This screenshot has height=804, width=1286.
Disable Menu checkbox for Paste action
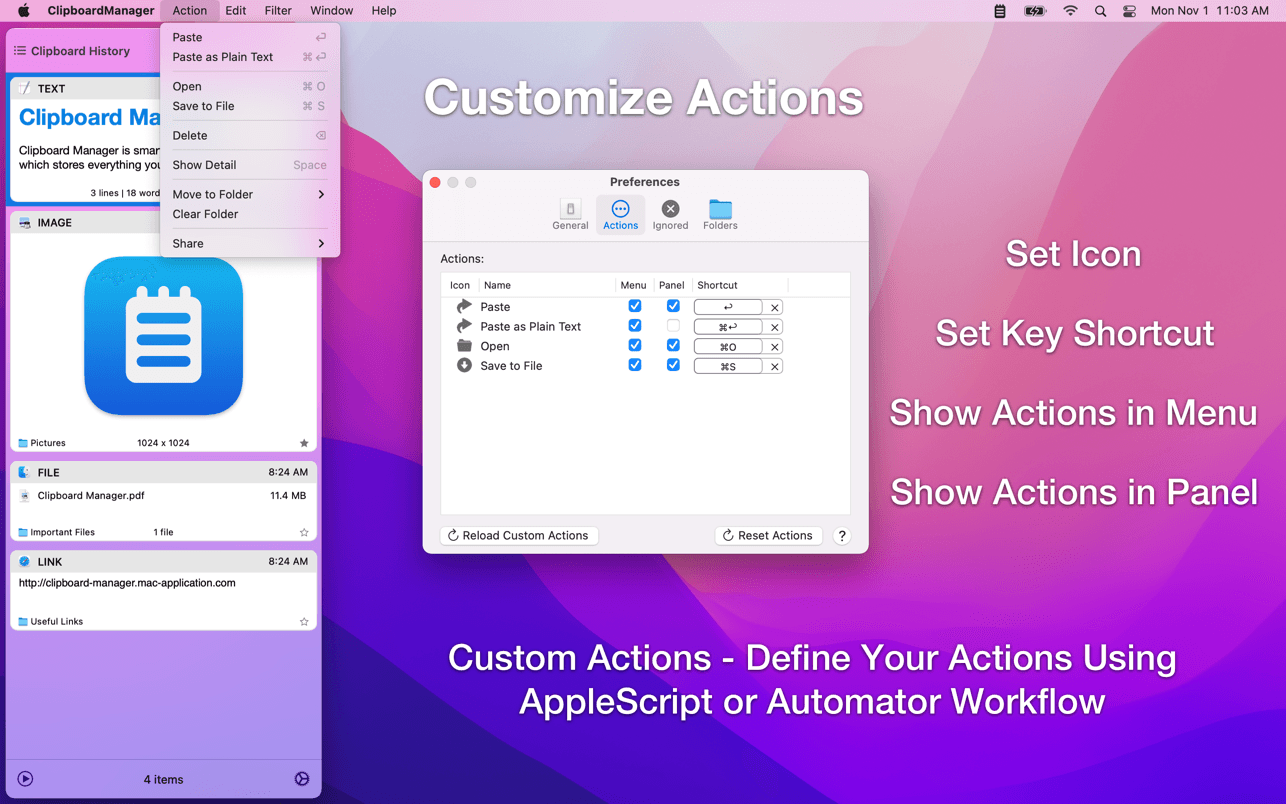pyautogui.click(x=634, y=306)
